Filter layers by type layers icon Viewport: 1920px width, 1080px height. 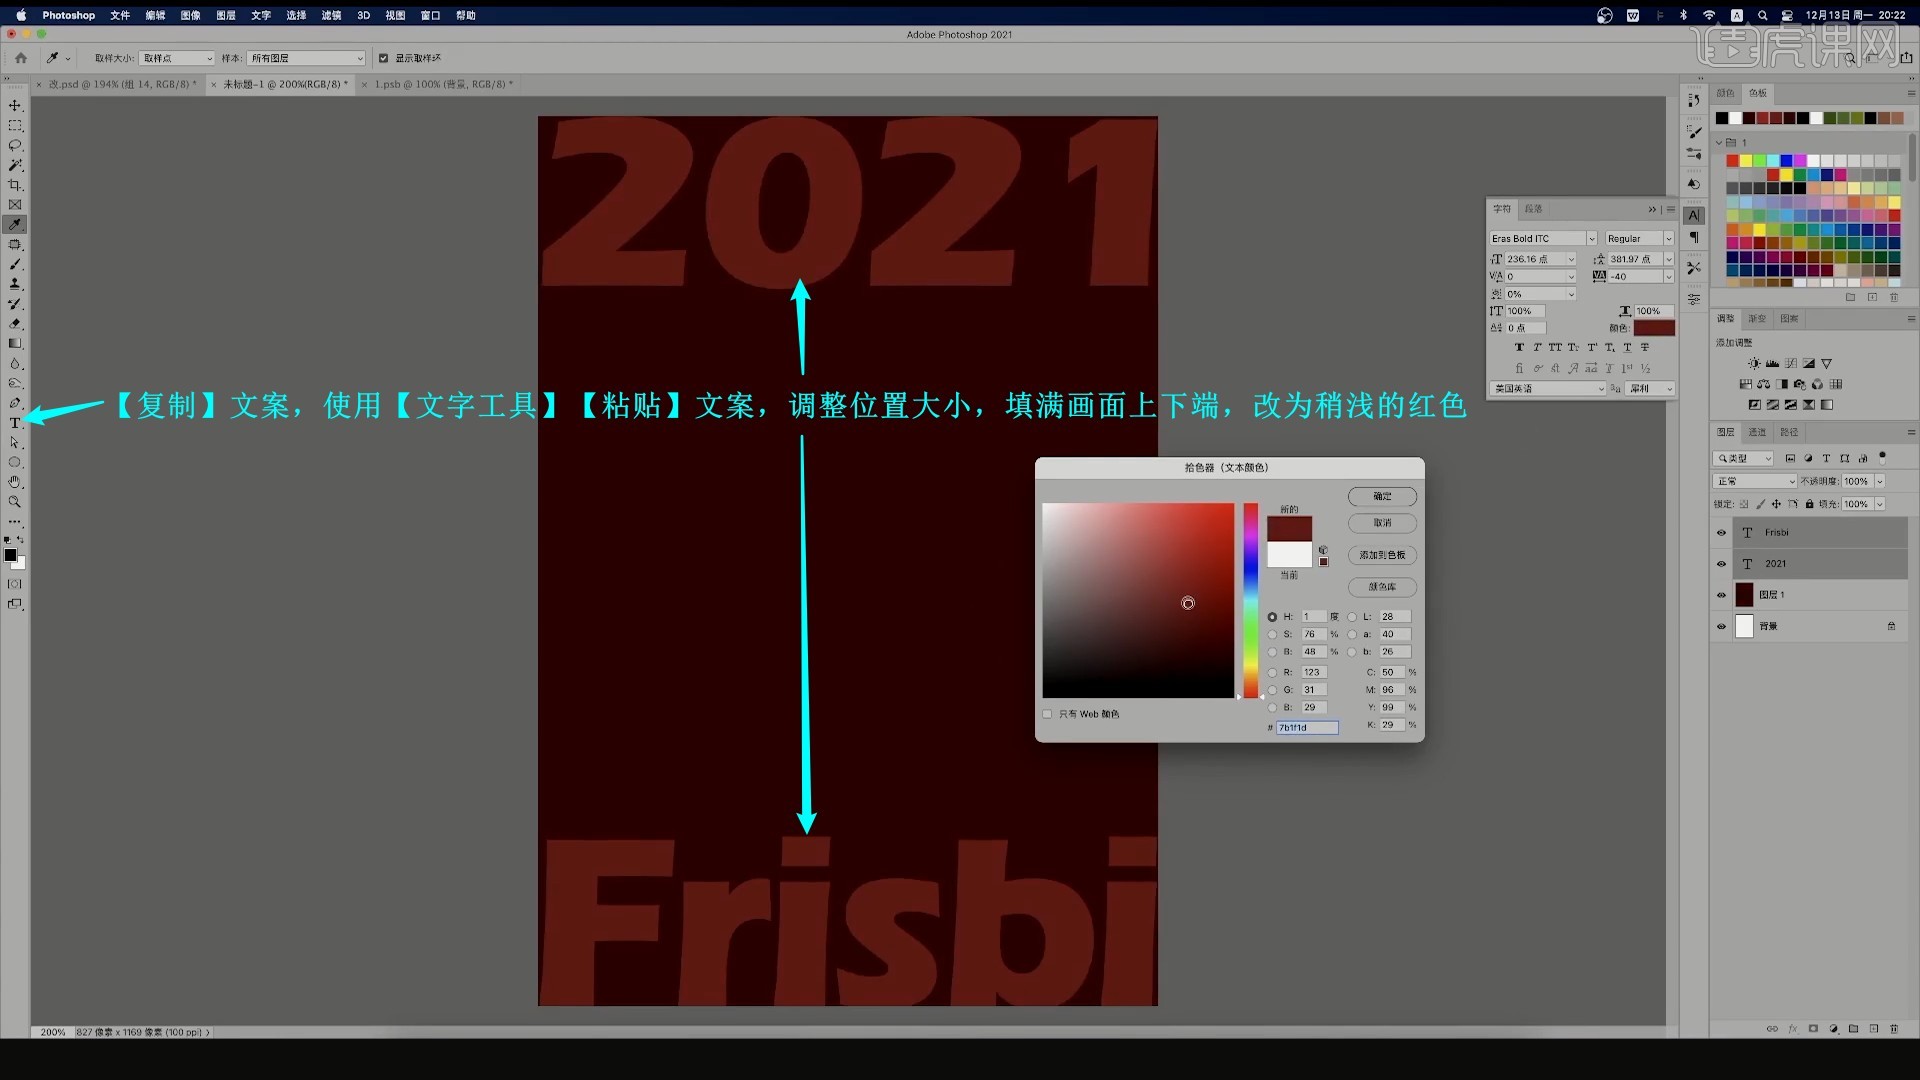point(1826,458)
